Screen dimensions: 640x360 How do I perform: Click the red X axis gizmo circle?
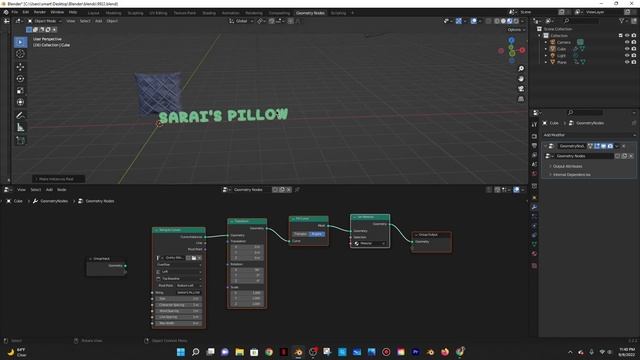[522, 50]
